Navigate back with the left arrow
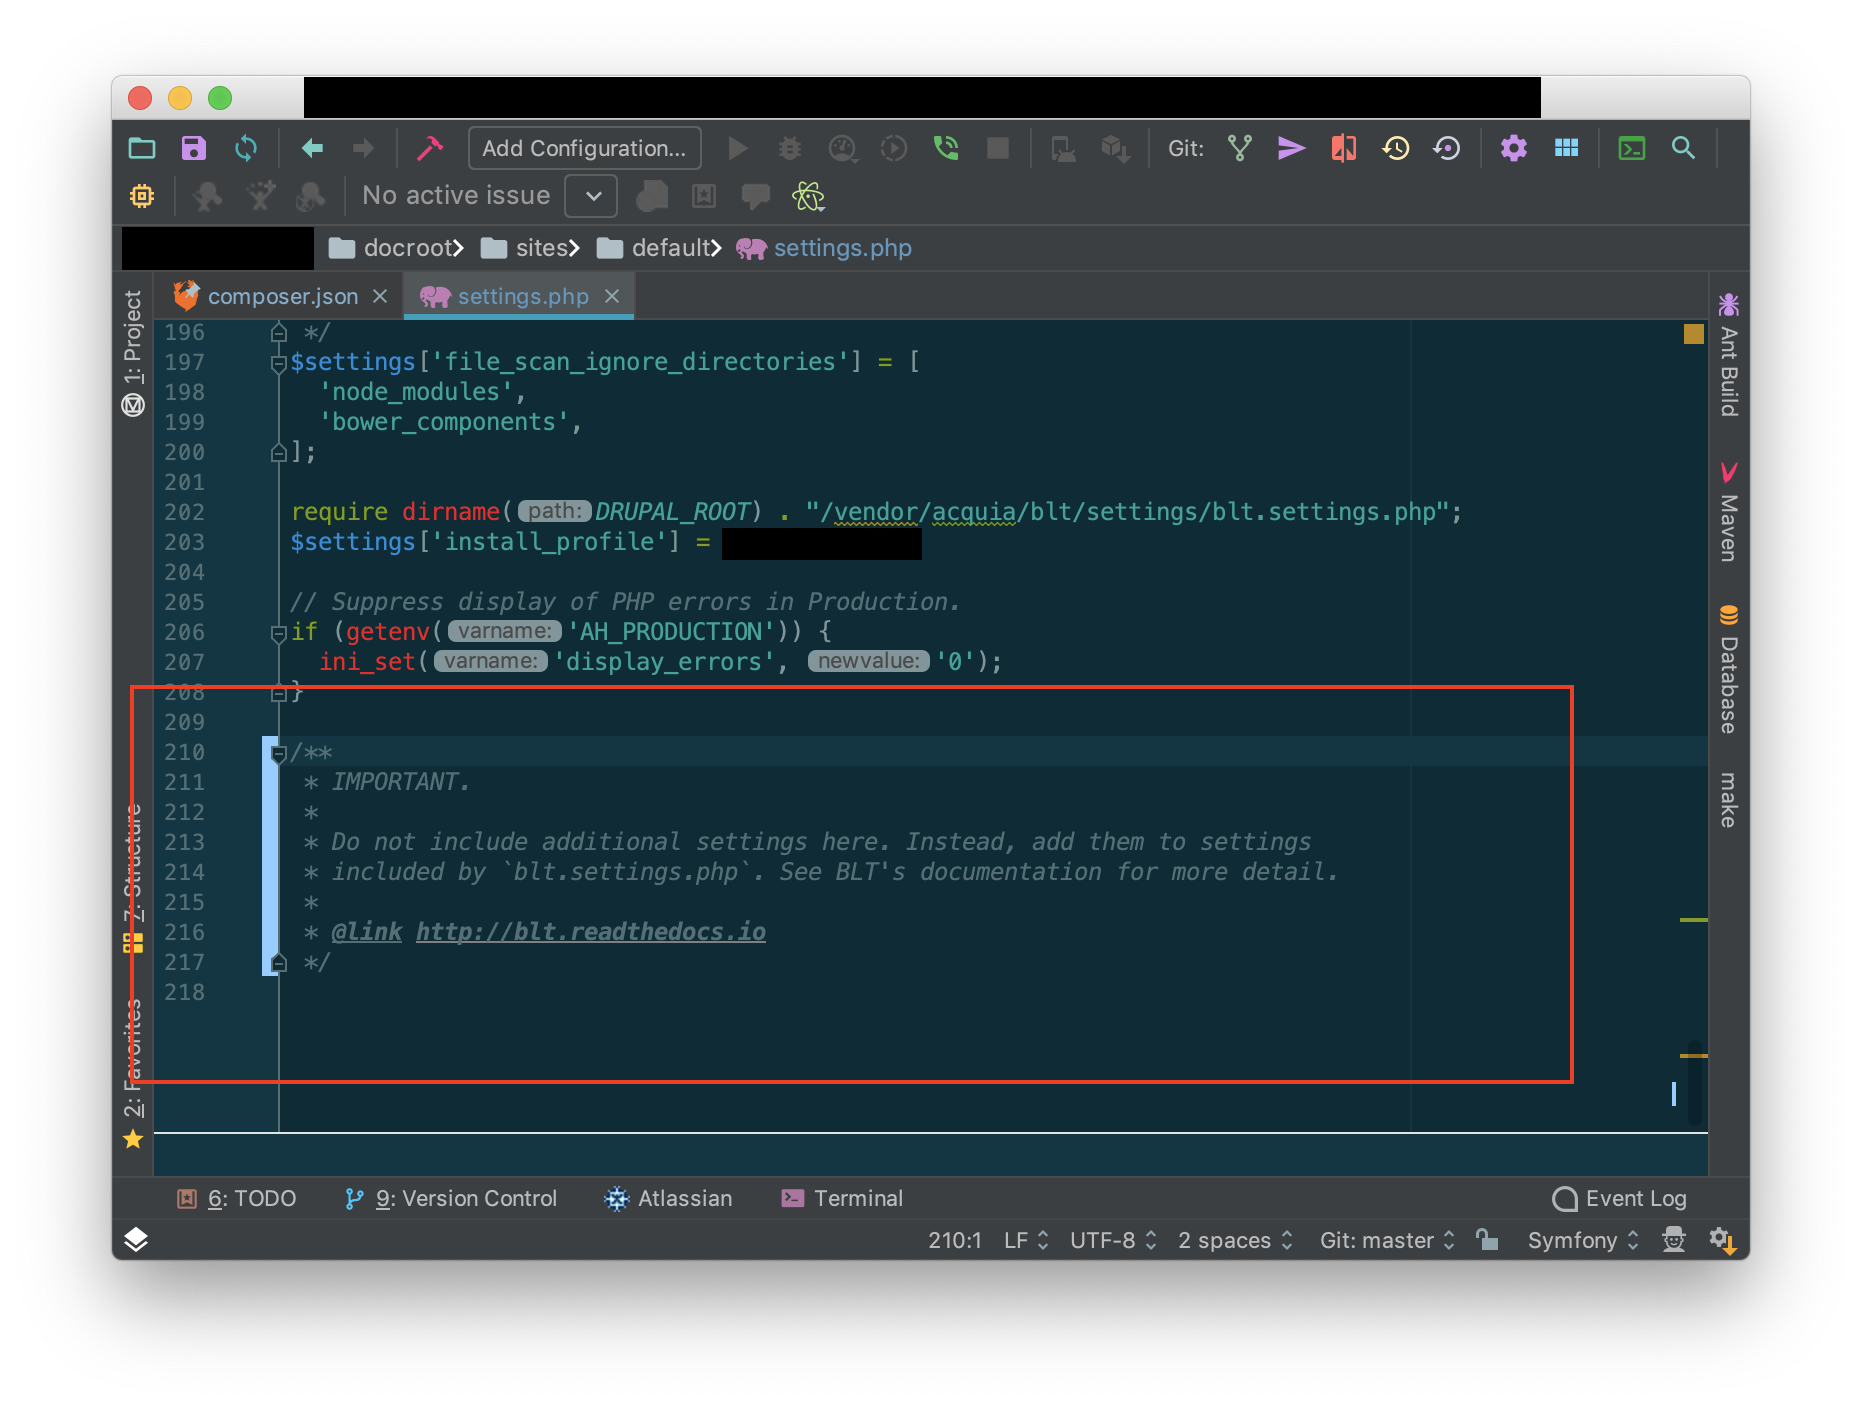 312,149
